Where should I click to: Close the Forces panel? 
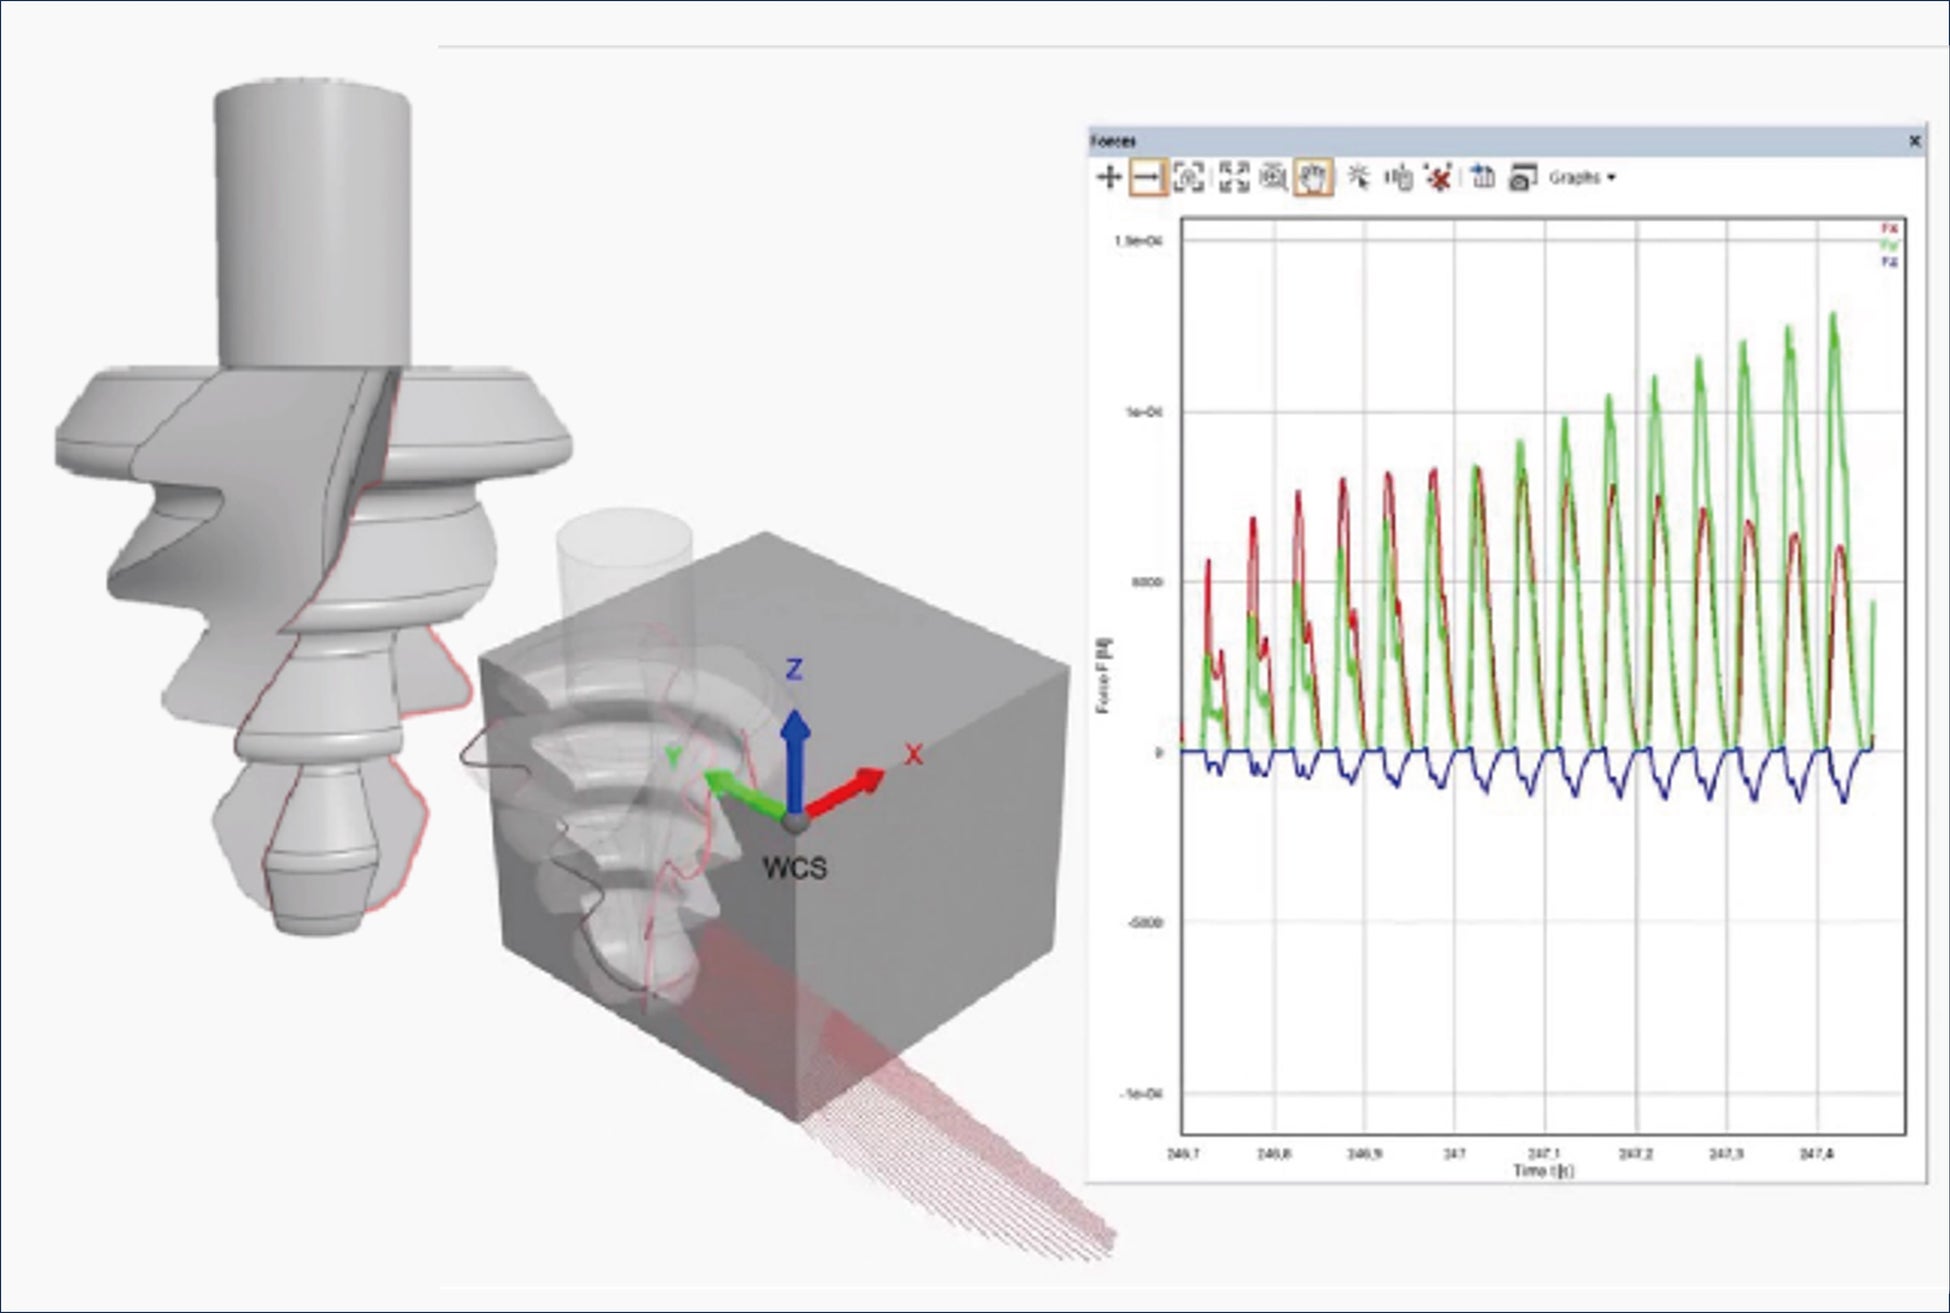(x=1914, y=141)
